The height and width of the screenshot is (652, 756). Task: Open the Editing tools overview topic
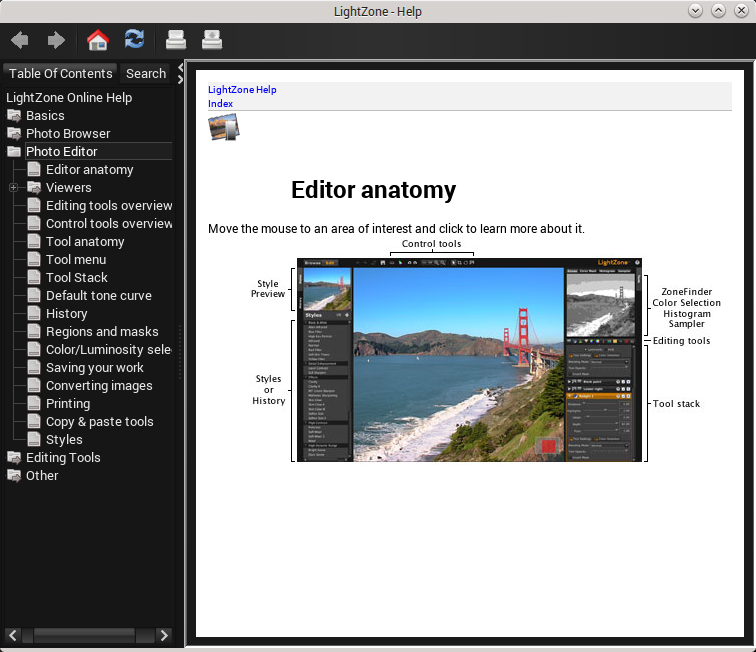pyautogui.click(x=109, y=205)
